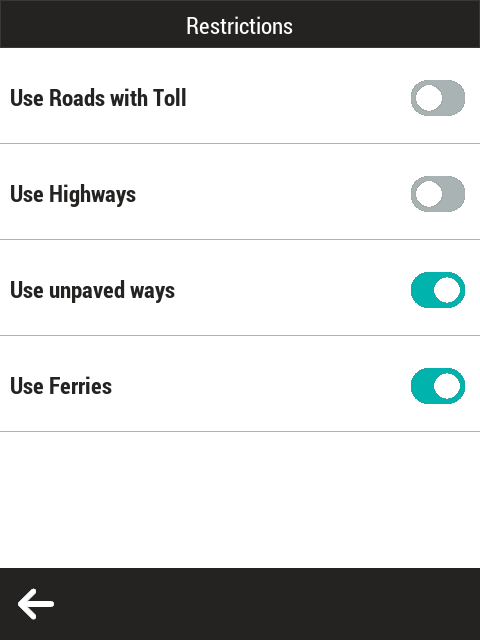Click grey track of the Highways toggle
Screen dimensions: 480x640
click(454, 194)
